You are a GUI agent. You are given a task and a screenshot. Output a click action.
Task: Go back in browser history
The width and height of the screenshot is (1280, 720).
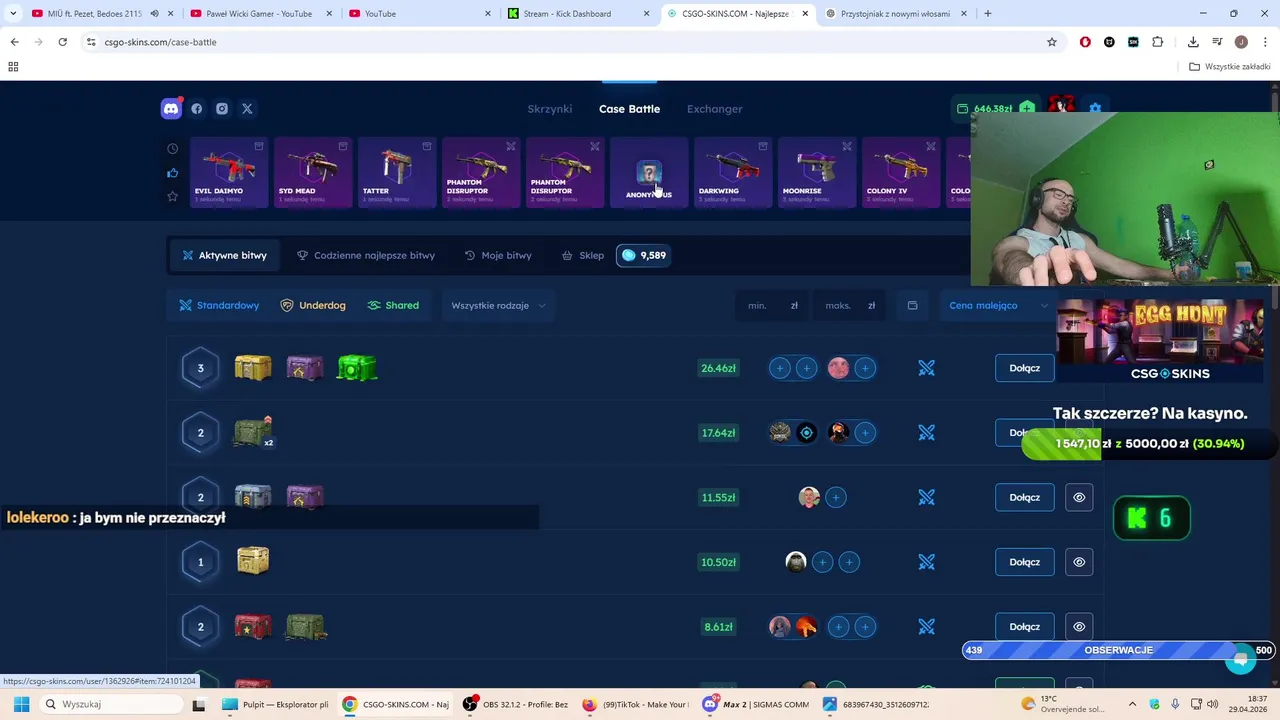coord(14,42)
